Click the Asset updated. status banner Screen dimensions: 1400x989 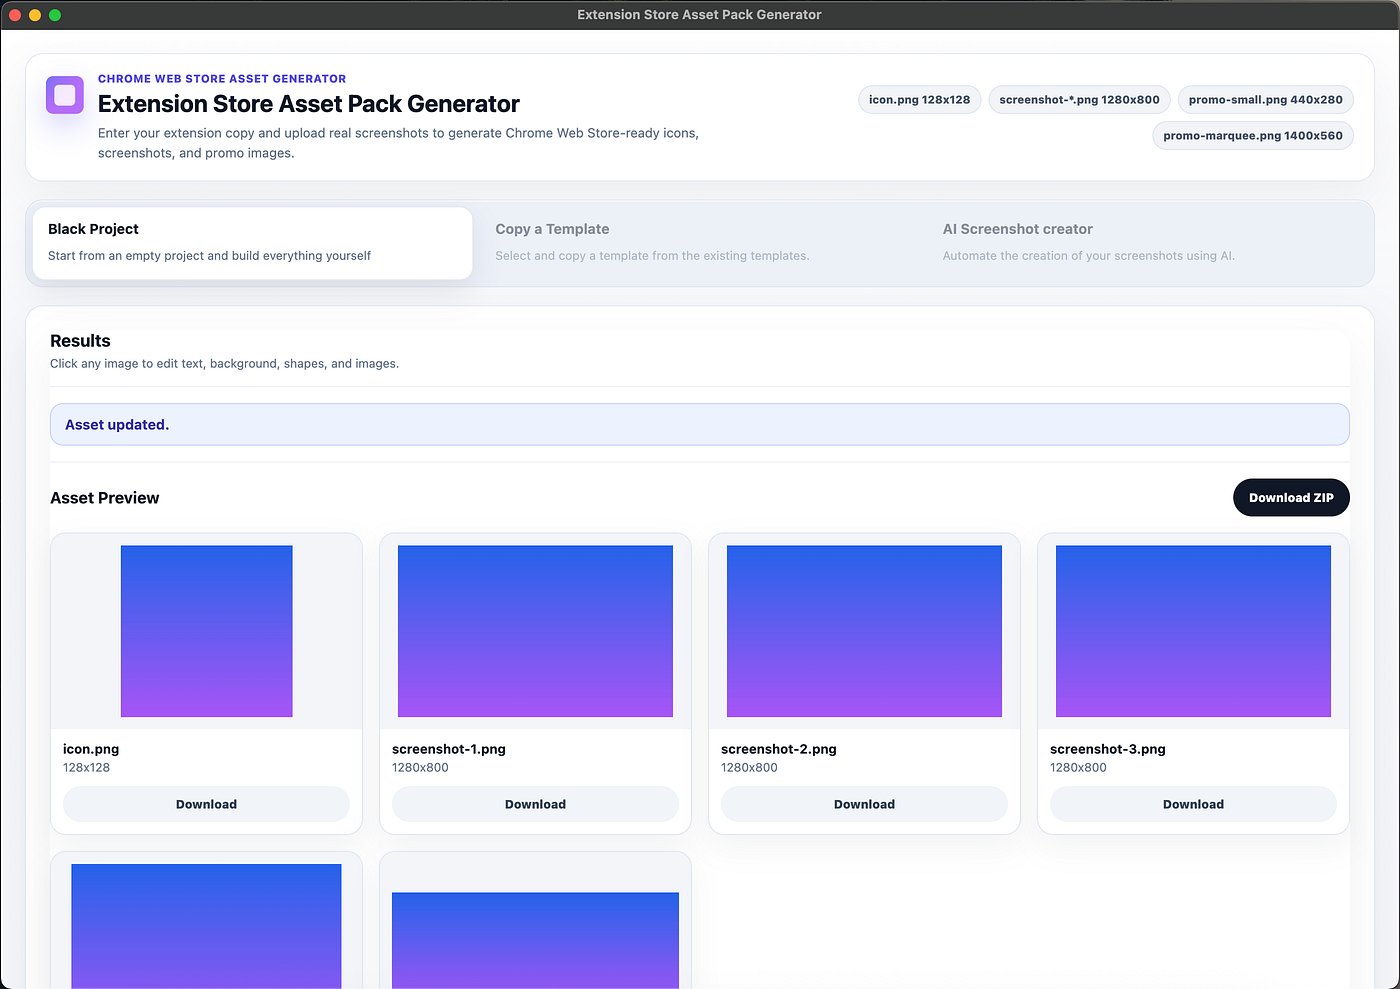coord(700,425)
